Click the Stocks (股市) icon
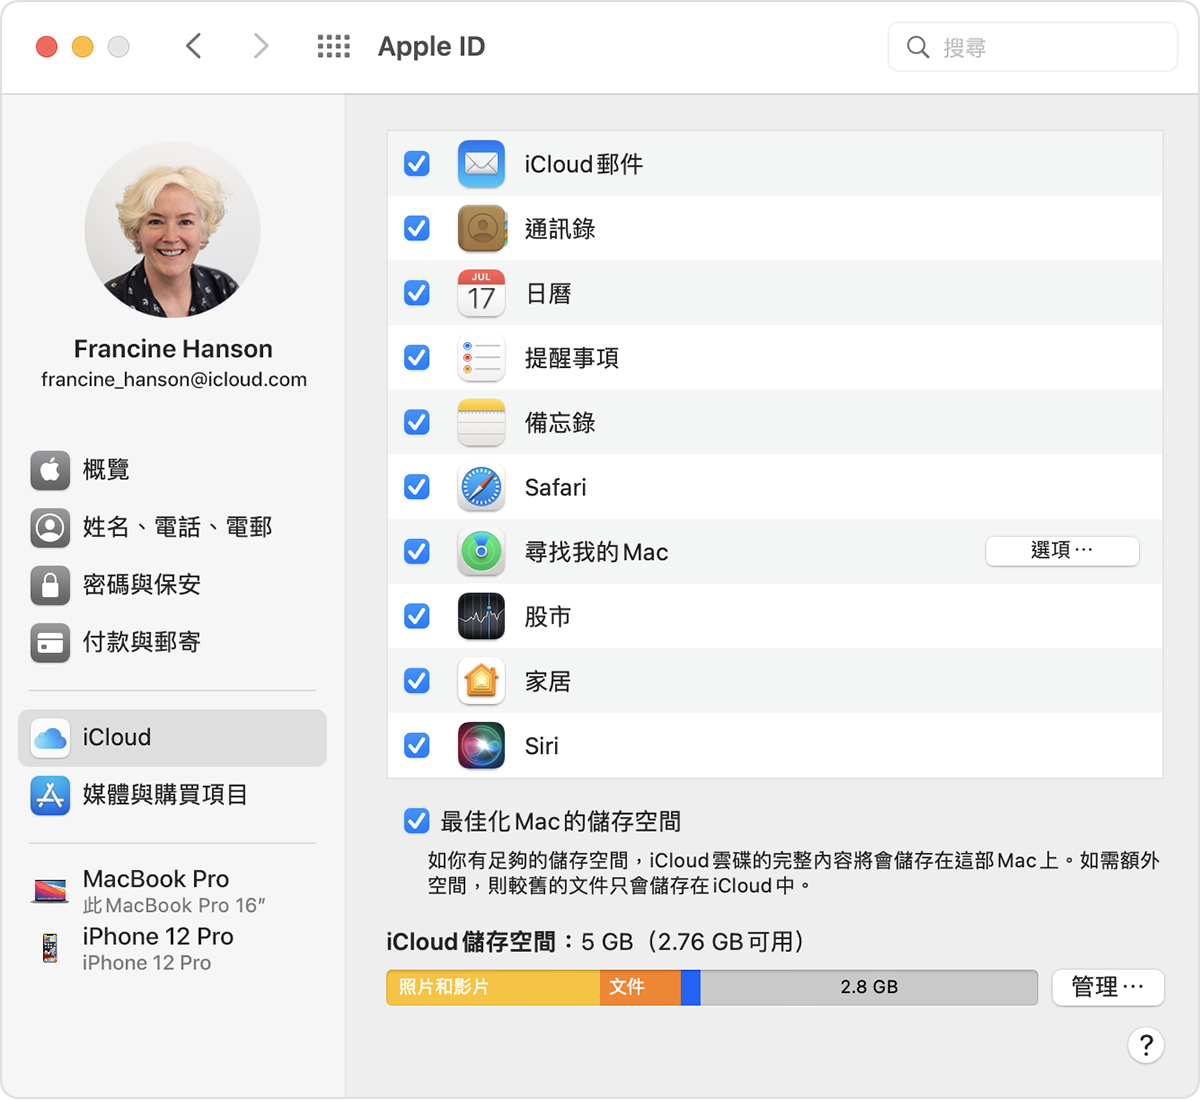The image size is (1200, 1100). (481, 616)
